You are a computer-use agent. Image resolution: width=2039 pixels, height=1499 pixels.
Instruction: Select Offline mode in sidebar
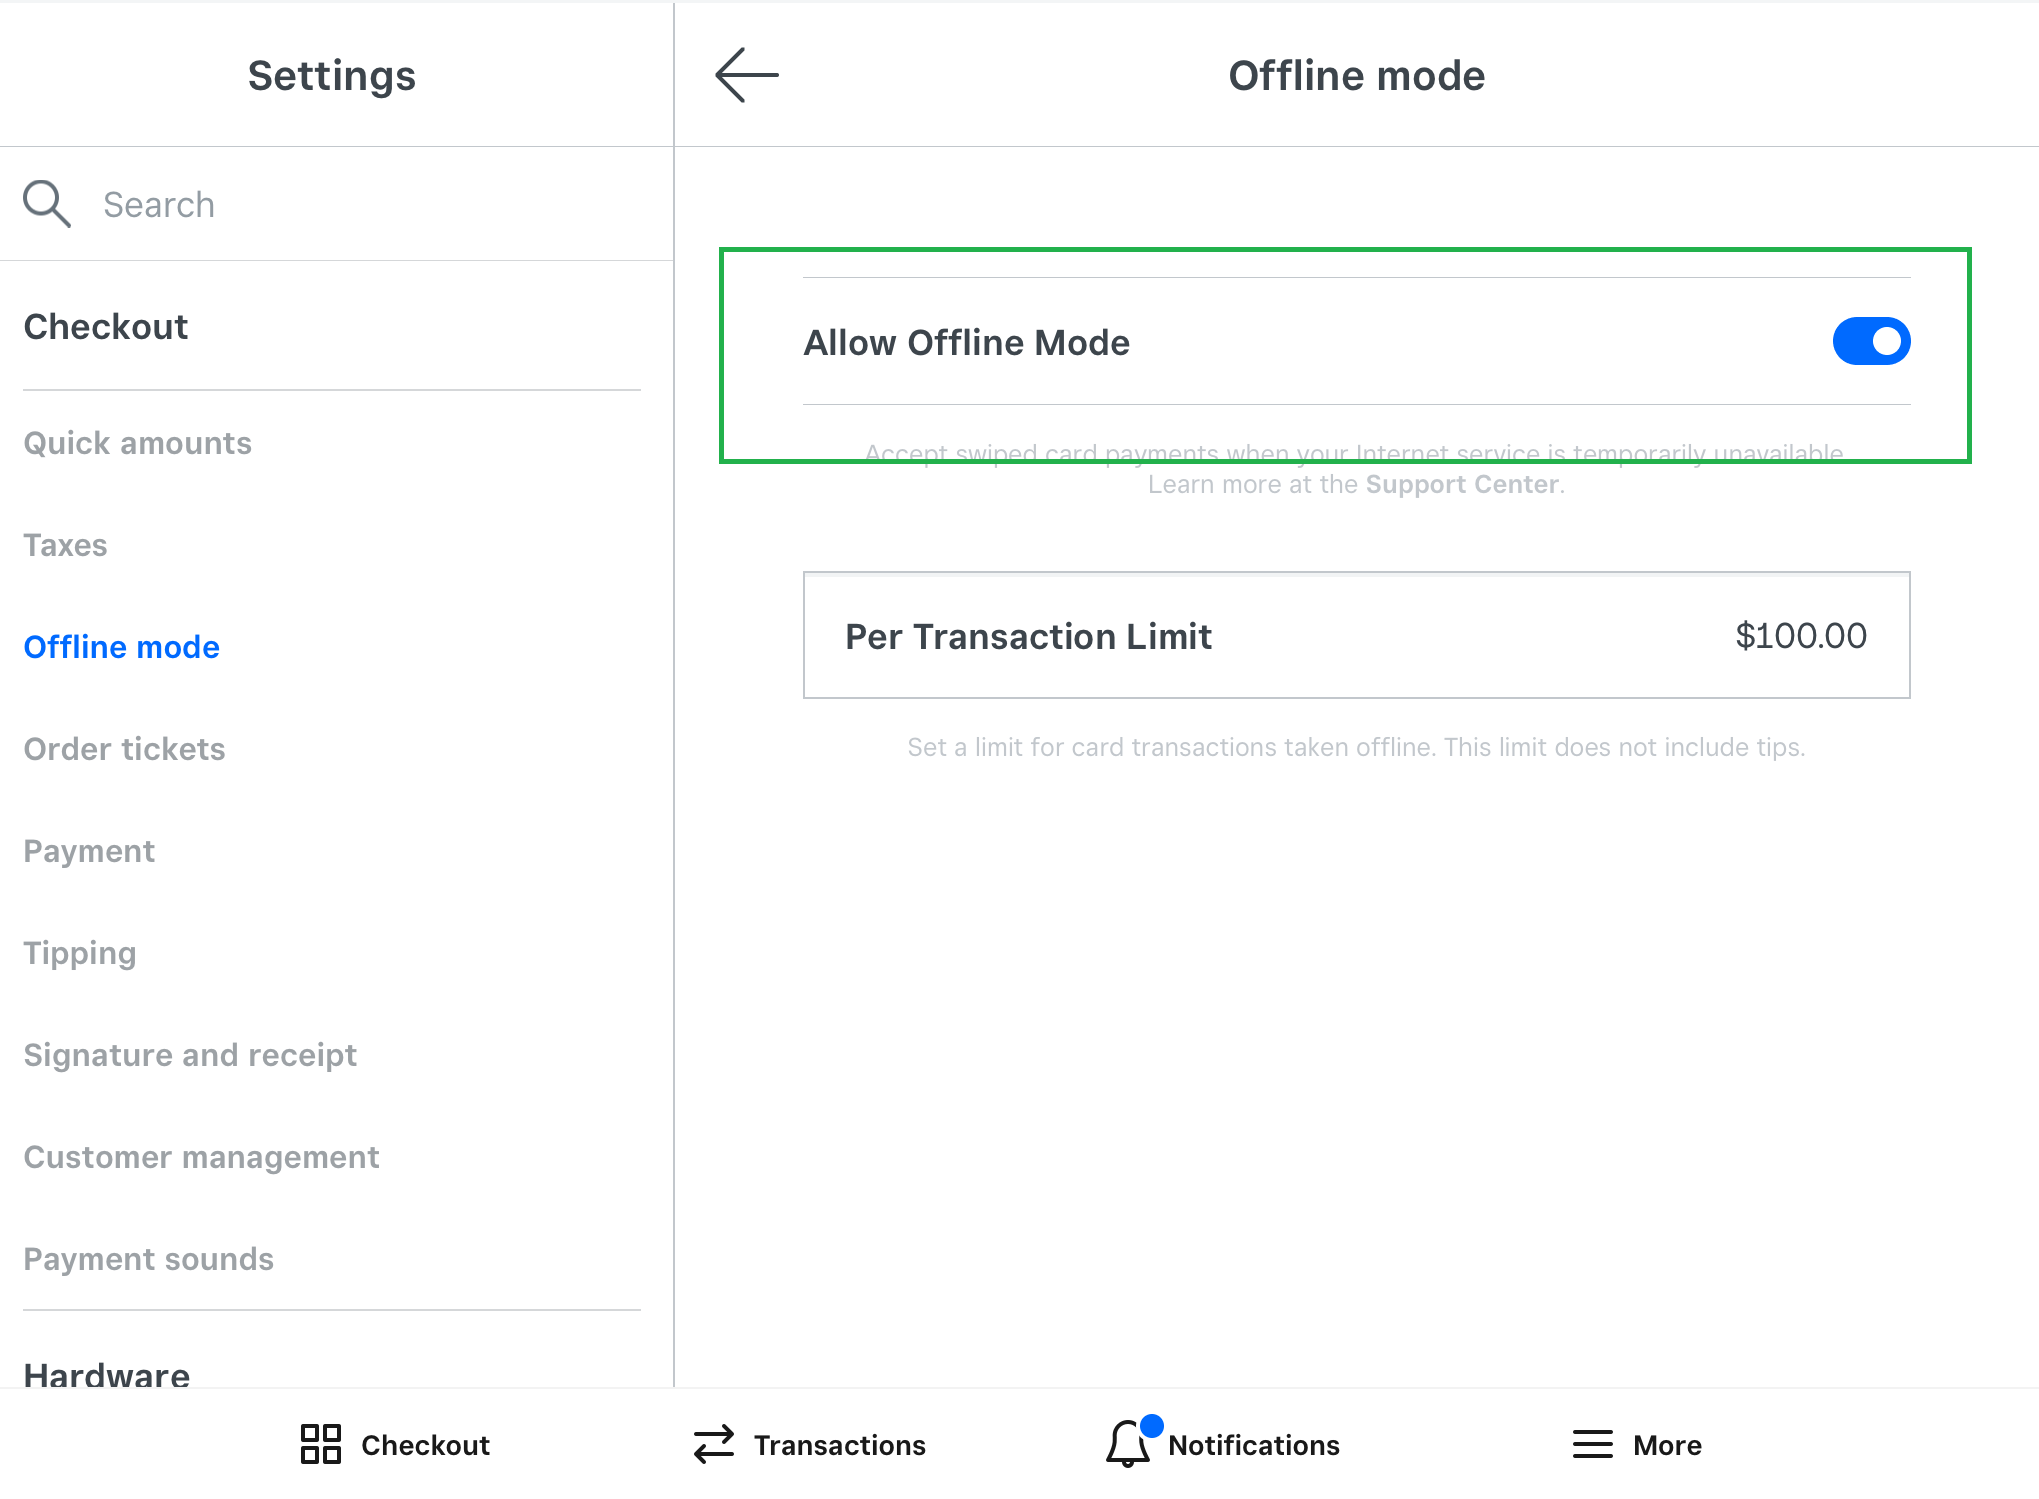point(122,647)
